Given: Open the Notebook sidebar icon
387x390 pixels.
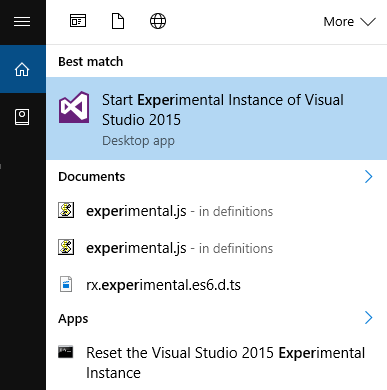Looking at the screenshot, I should coord(22,117).
